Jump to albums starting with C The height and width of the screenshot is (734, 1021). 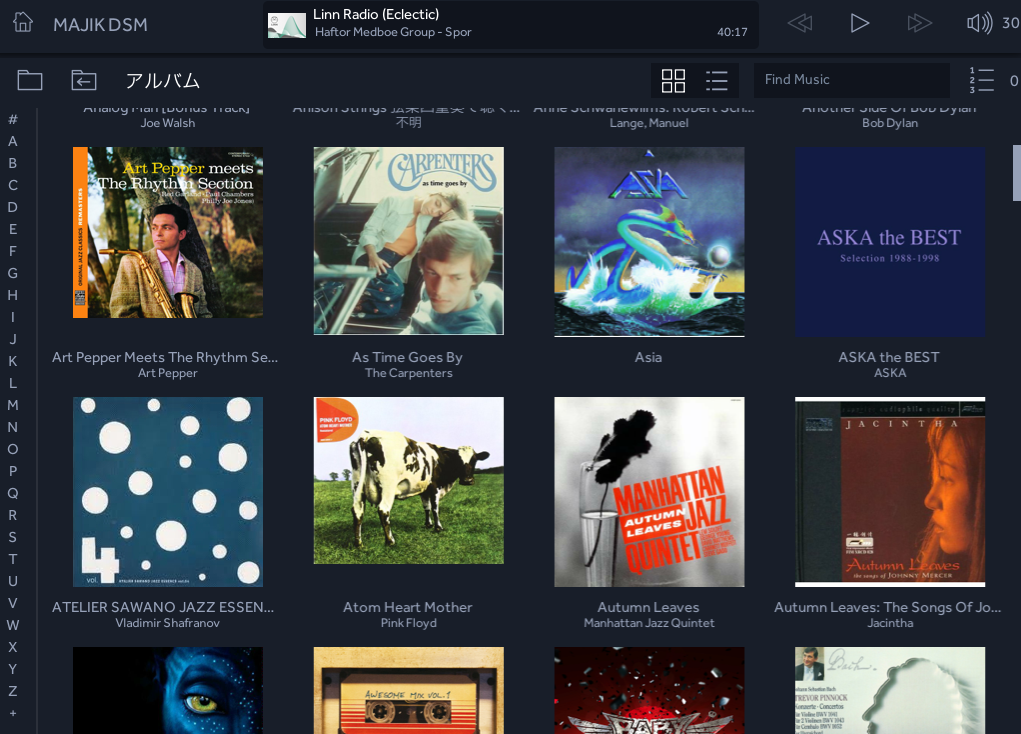[13, 185]
